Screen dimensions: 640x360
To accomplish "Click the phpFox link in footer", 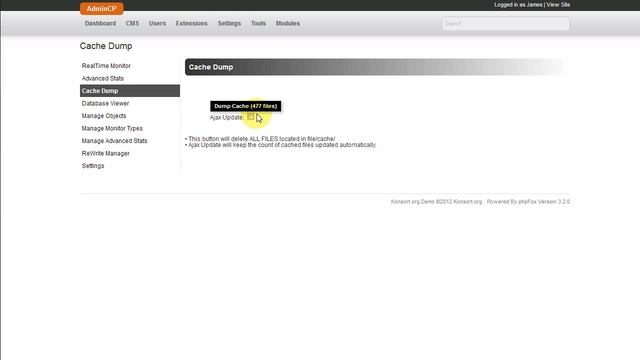I will (527, 202).
